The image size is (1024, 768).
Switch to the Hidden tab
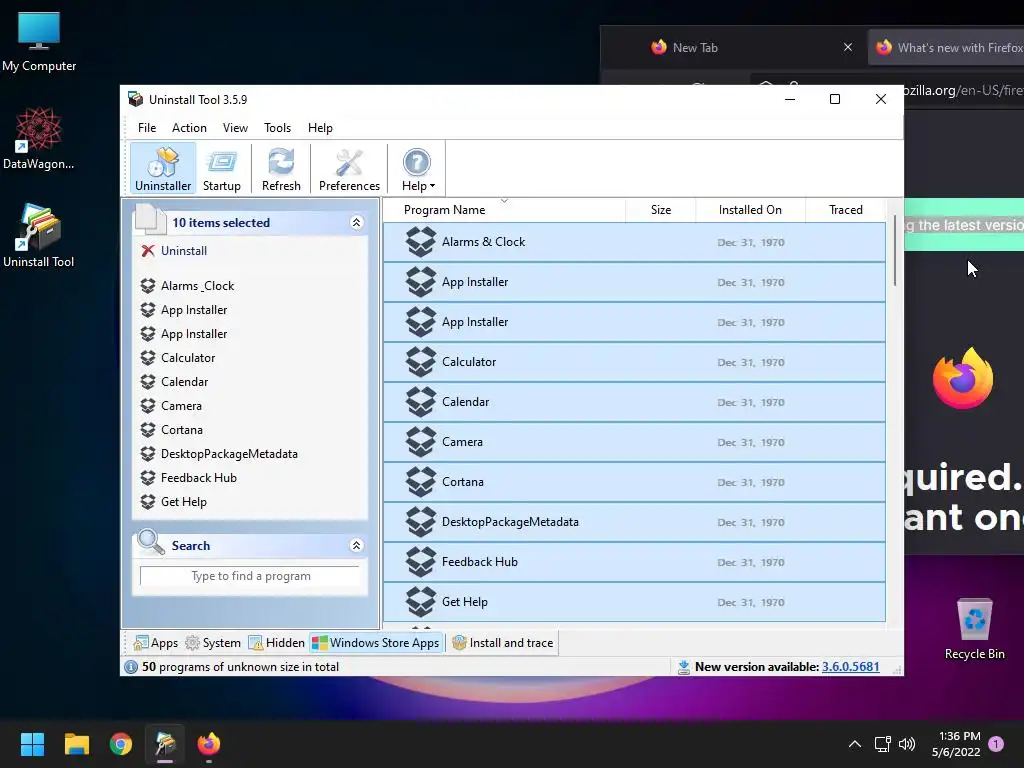[276, 643]
